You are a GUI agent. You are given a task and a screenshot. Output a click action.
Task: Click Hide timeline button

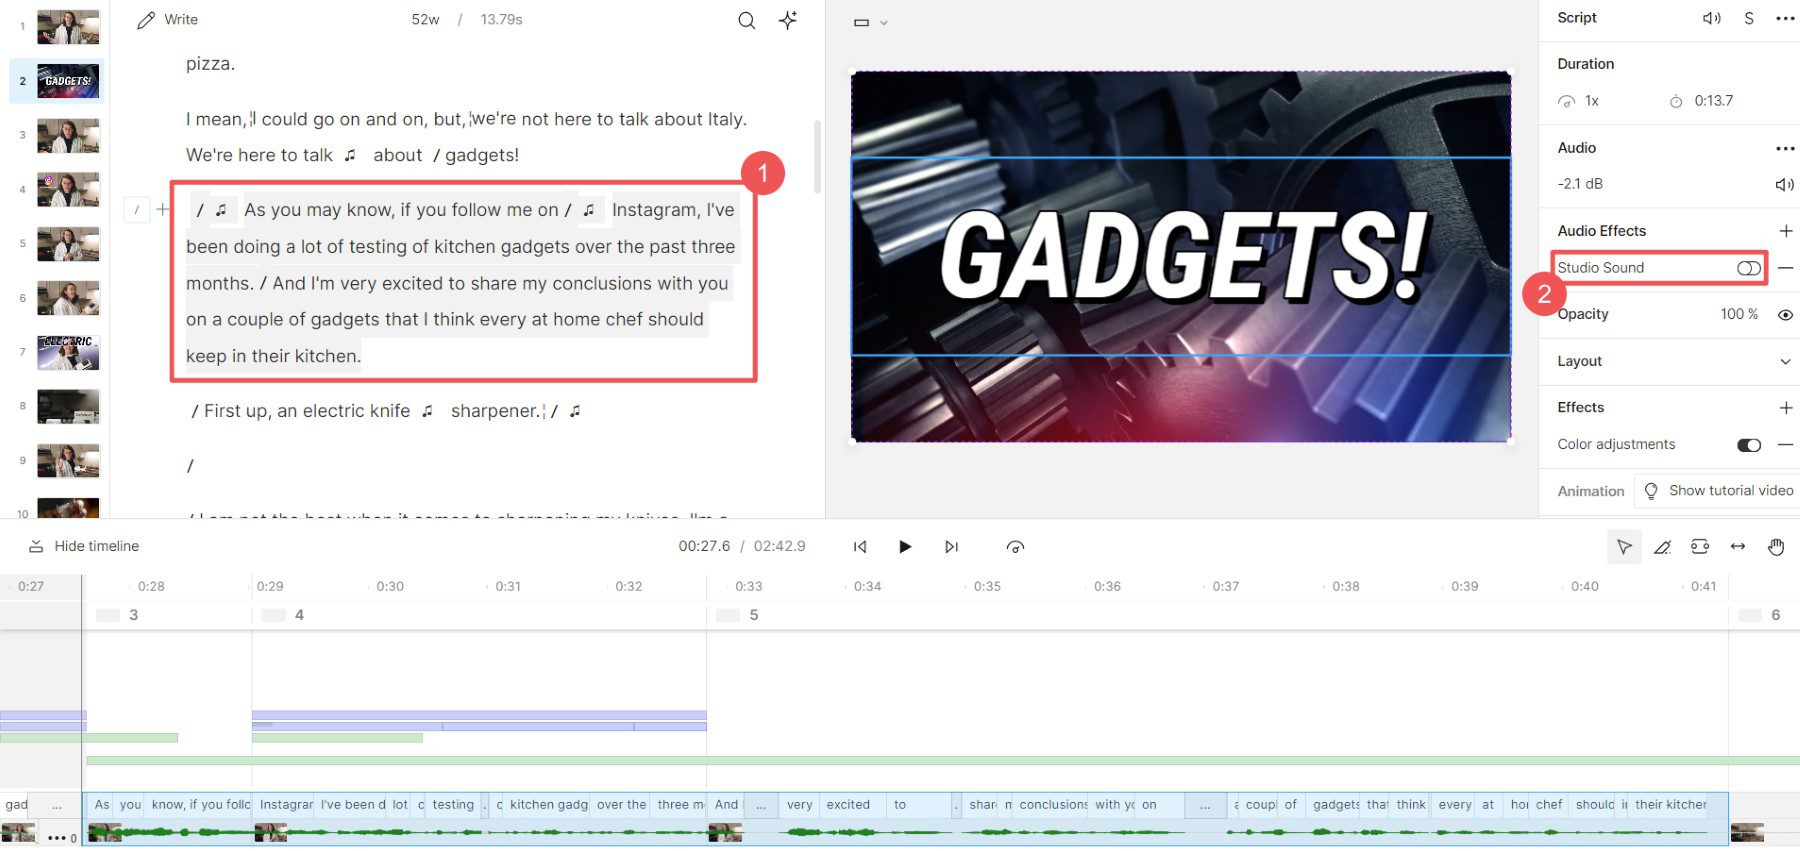click(84, 546)
